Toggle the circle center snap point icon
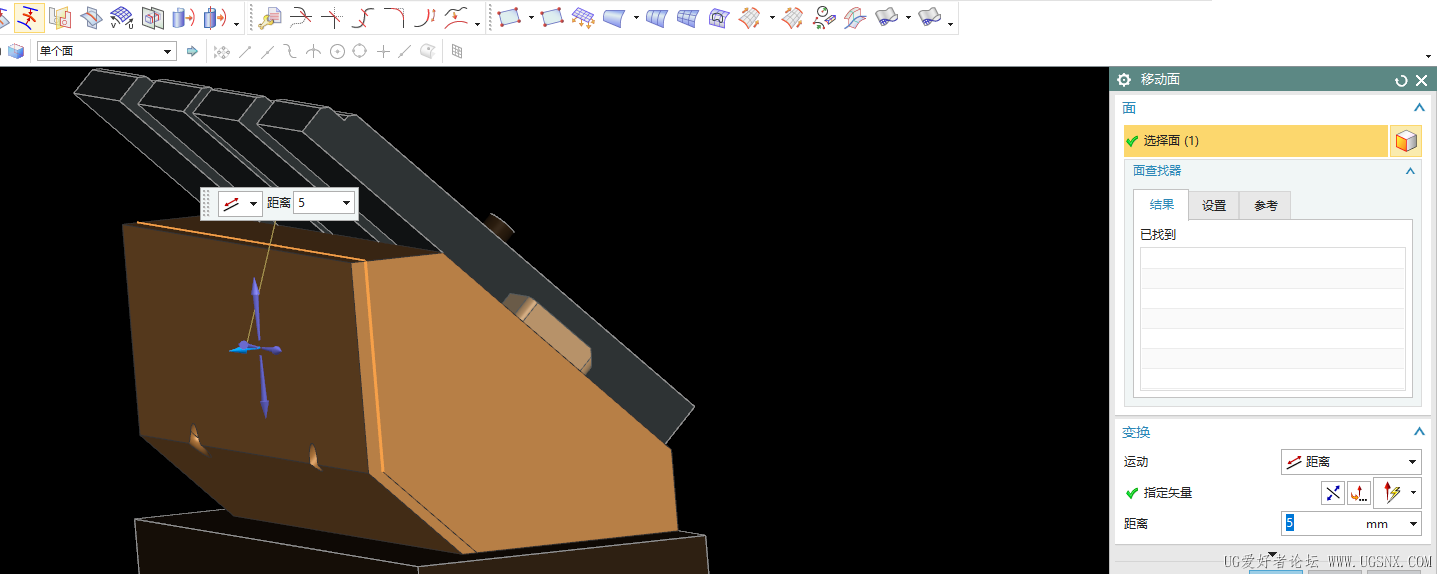1437x574 pixels. click(x=337, y=51)
